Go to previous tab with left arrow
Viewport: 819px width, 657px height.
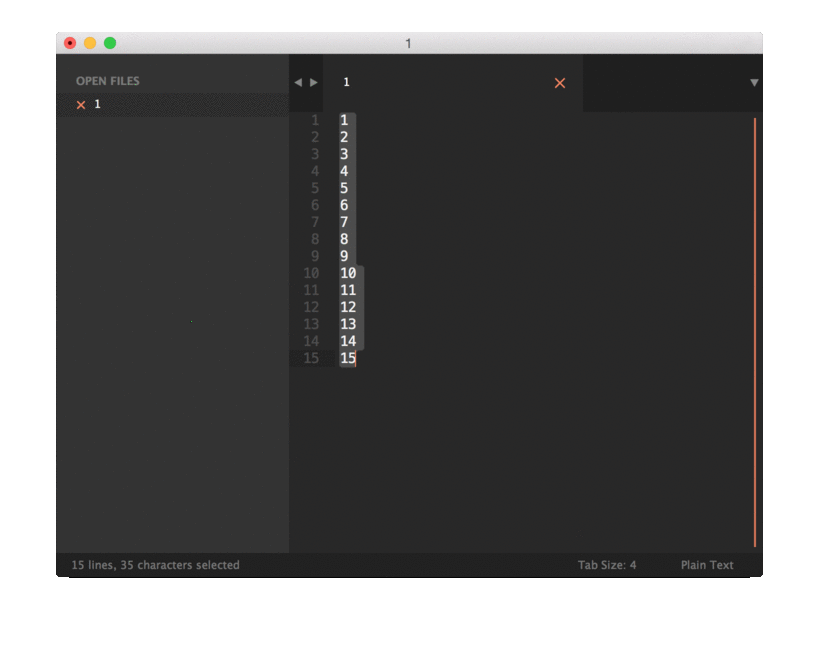pos(298,83)
